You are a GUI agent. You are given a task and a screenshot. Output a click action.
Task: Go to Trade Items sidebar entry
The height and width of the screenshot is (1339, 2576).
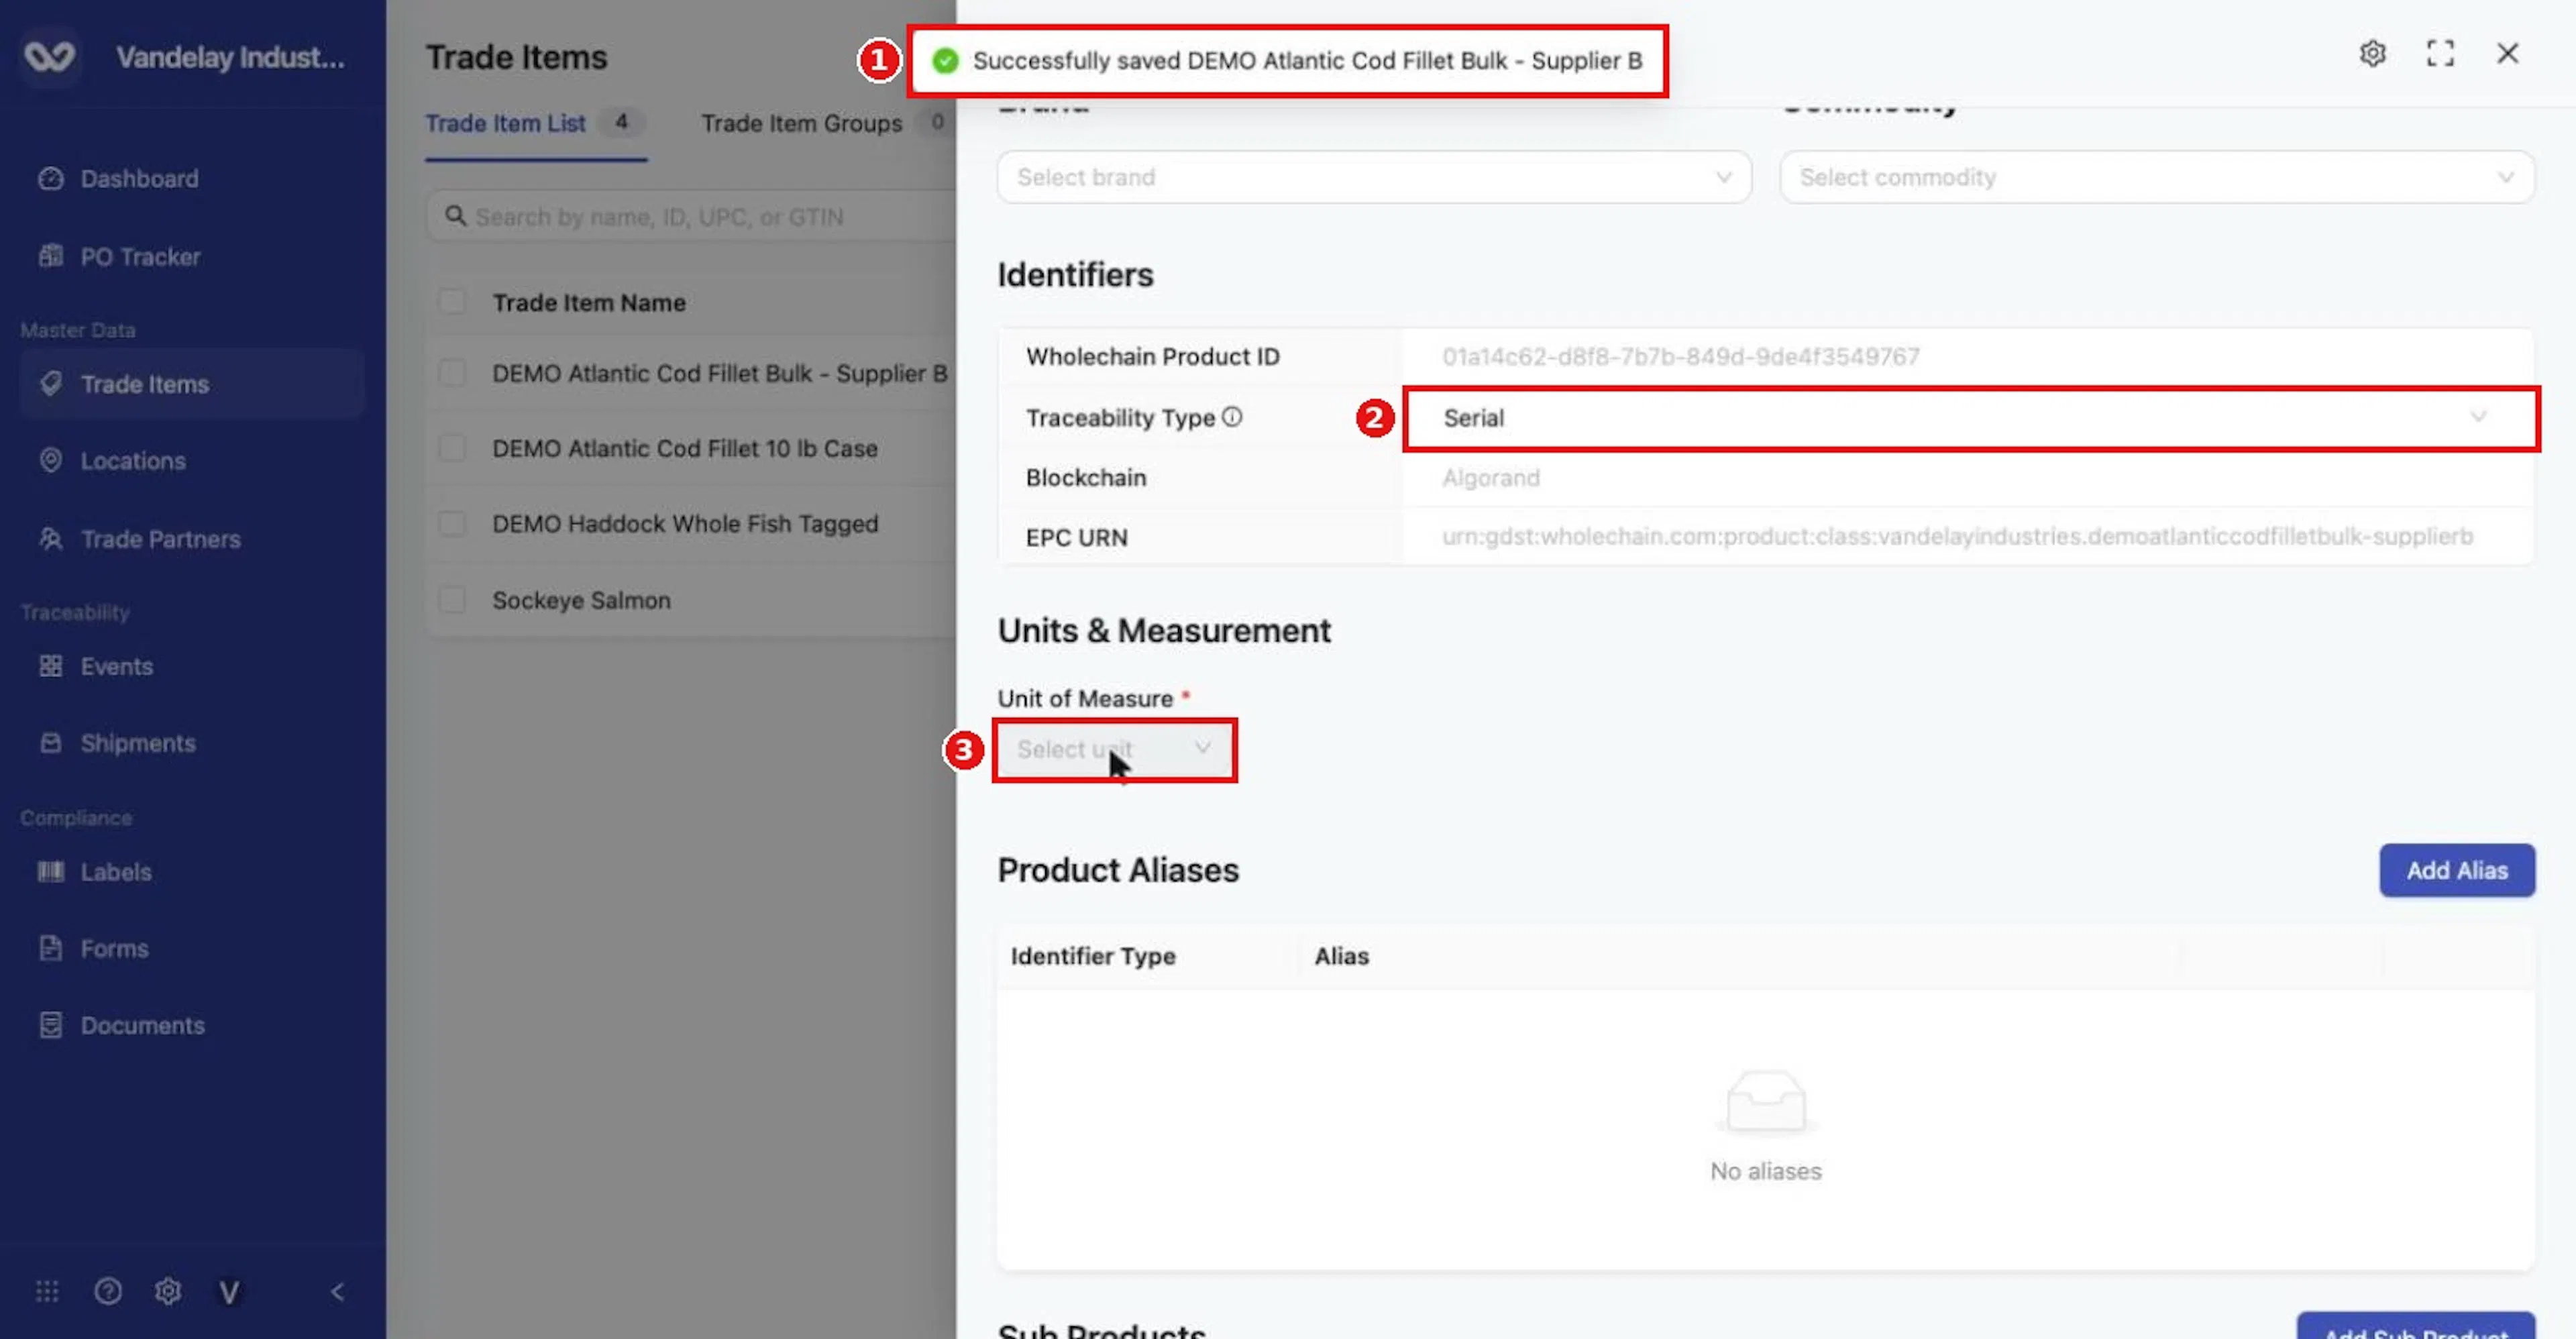click(191, 384)
